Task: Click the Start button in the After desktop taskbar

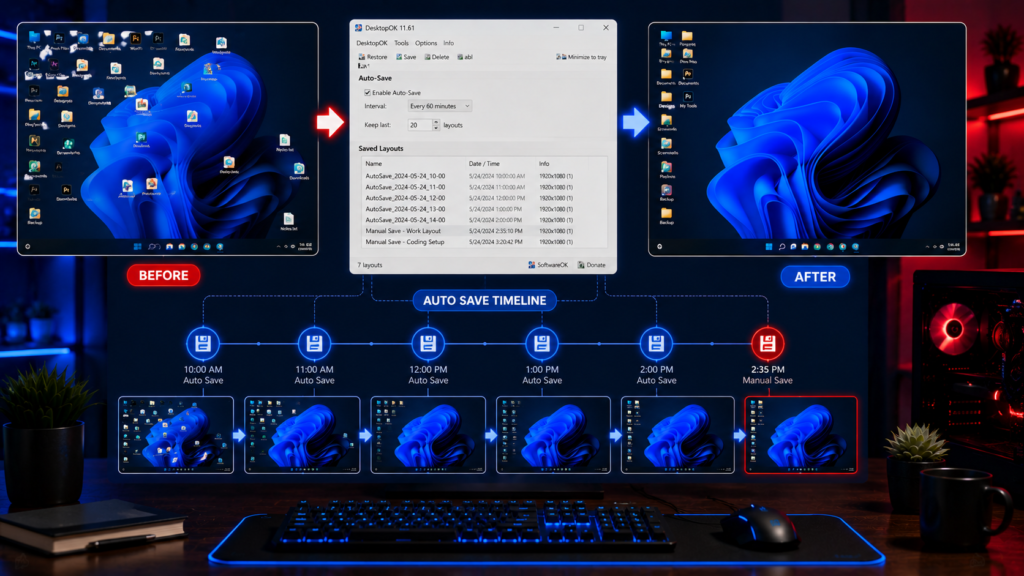Action: click(769, 247)
